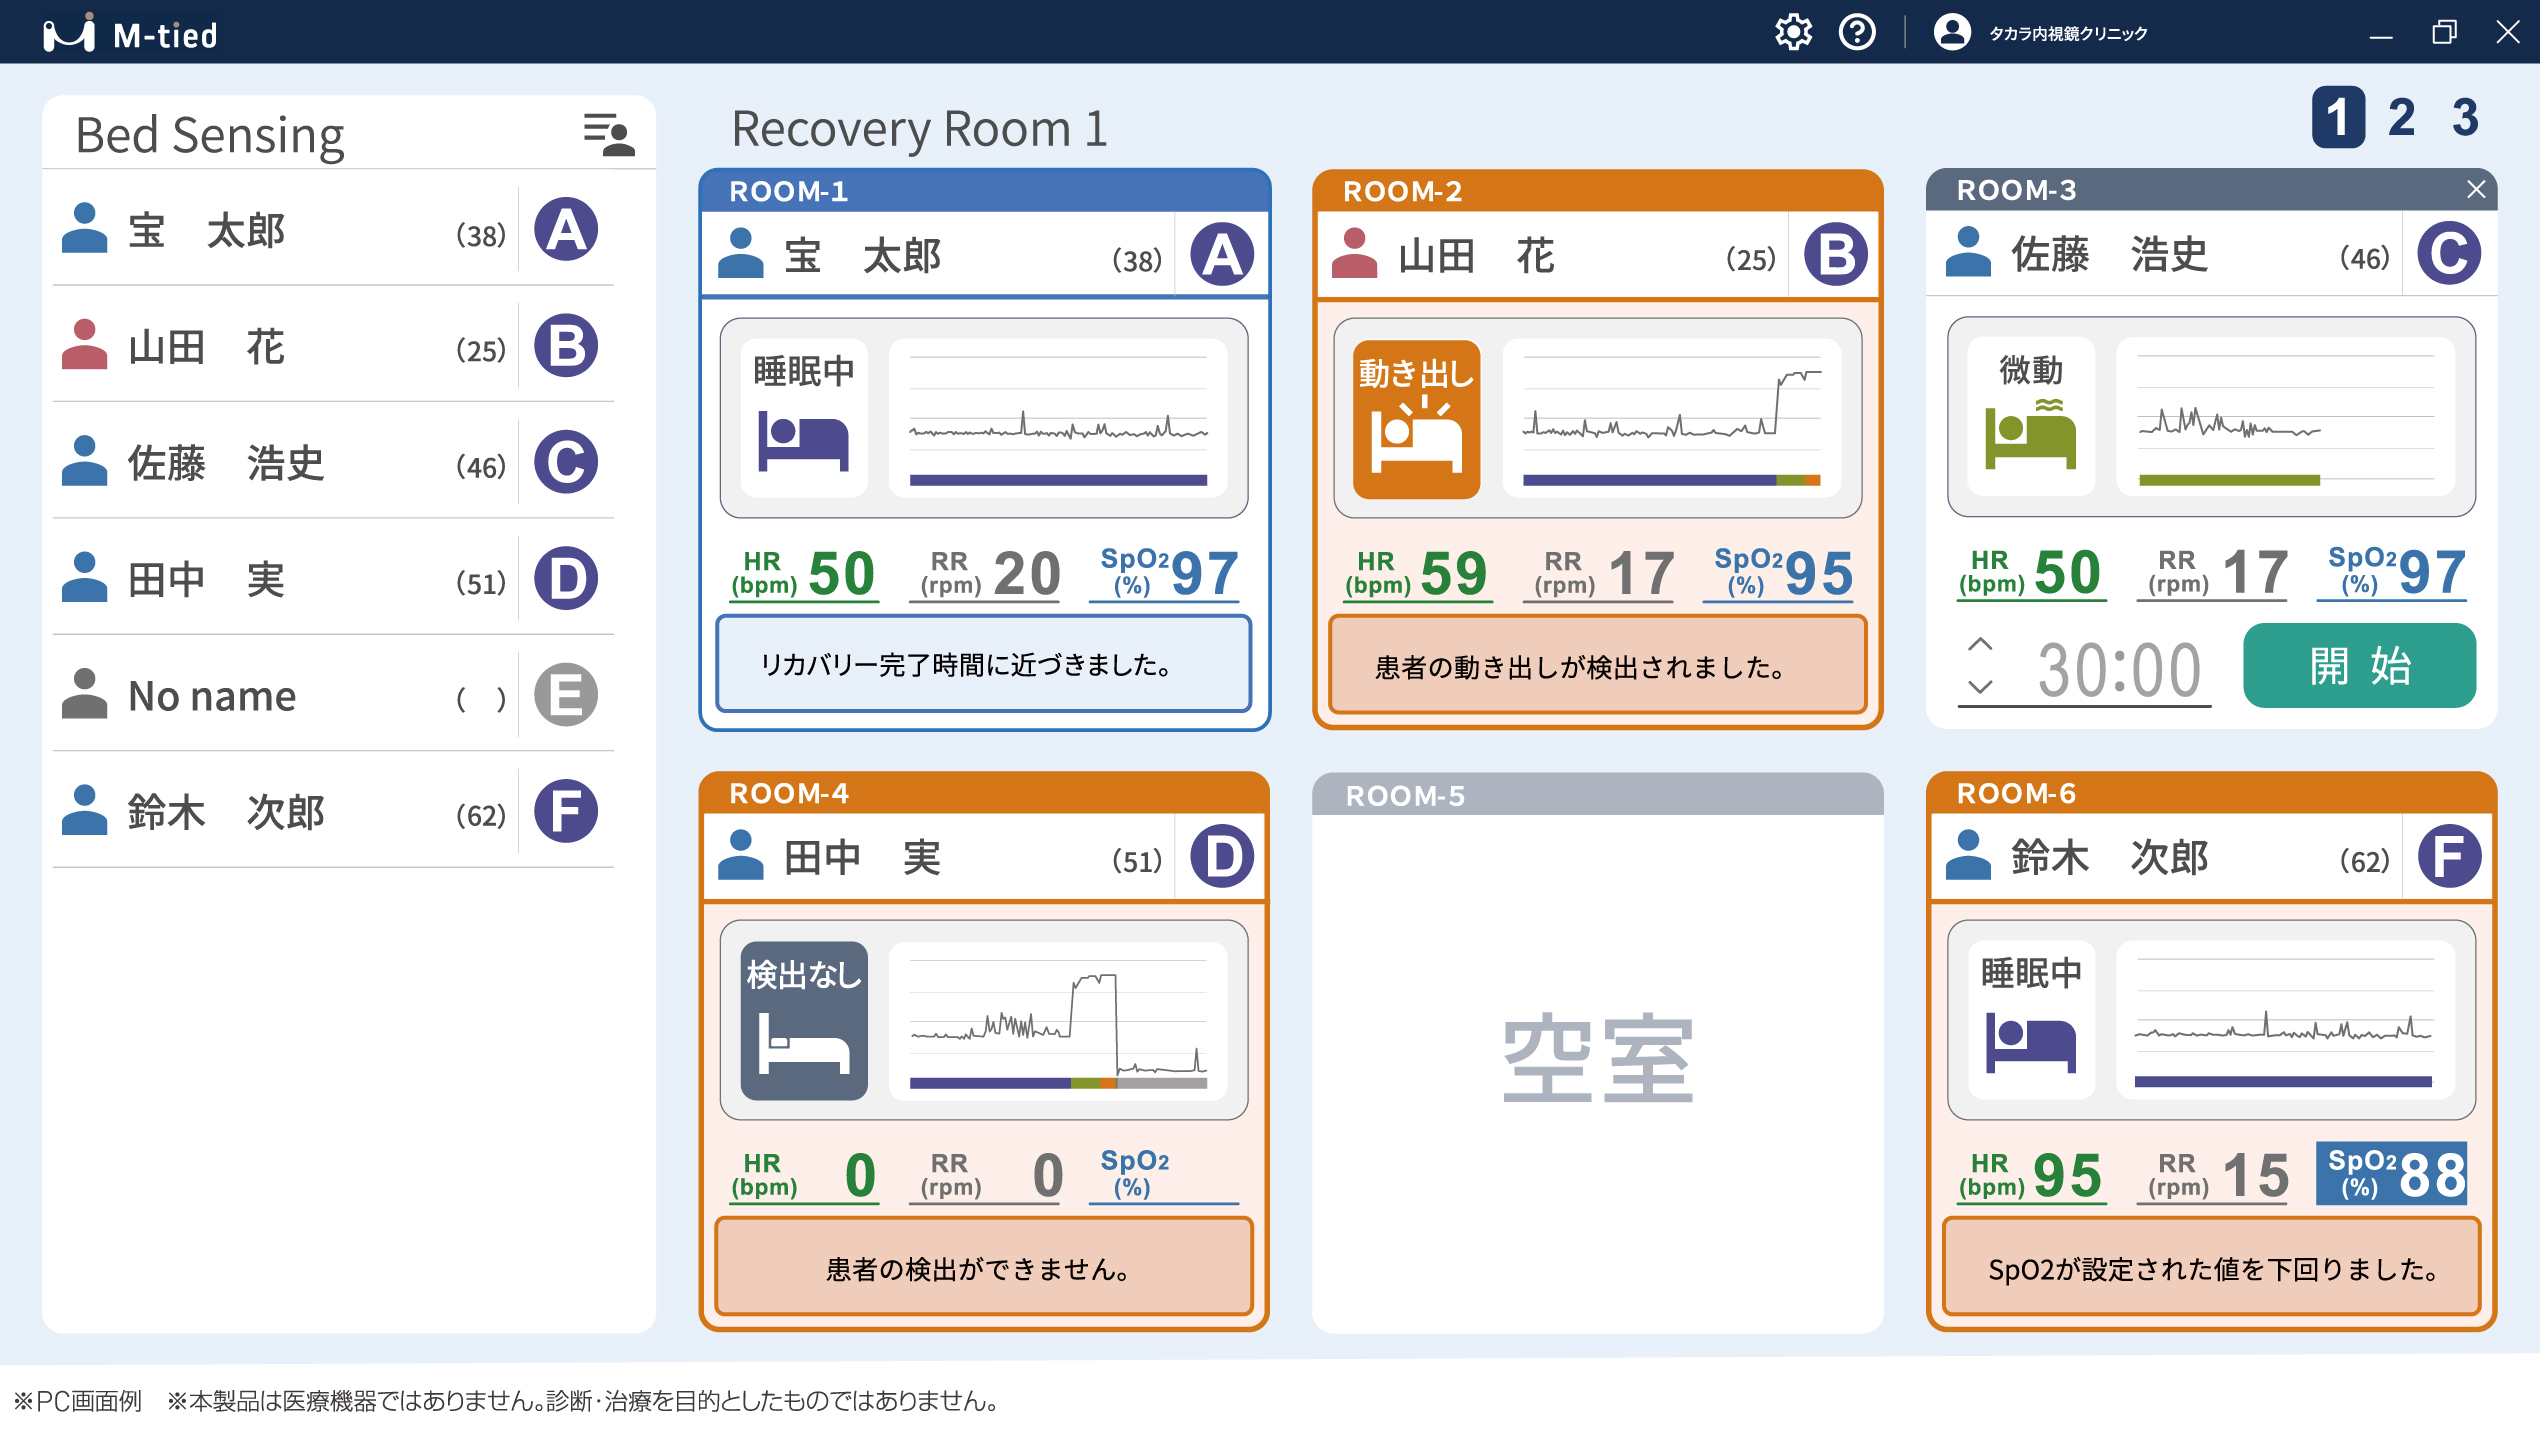Click the help question mark icon

coord(1857,33)
